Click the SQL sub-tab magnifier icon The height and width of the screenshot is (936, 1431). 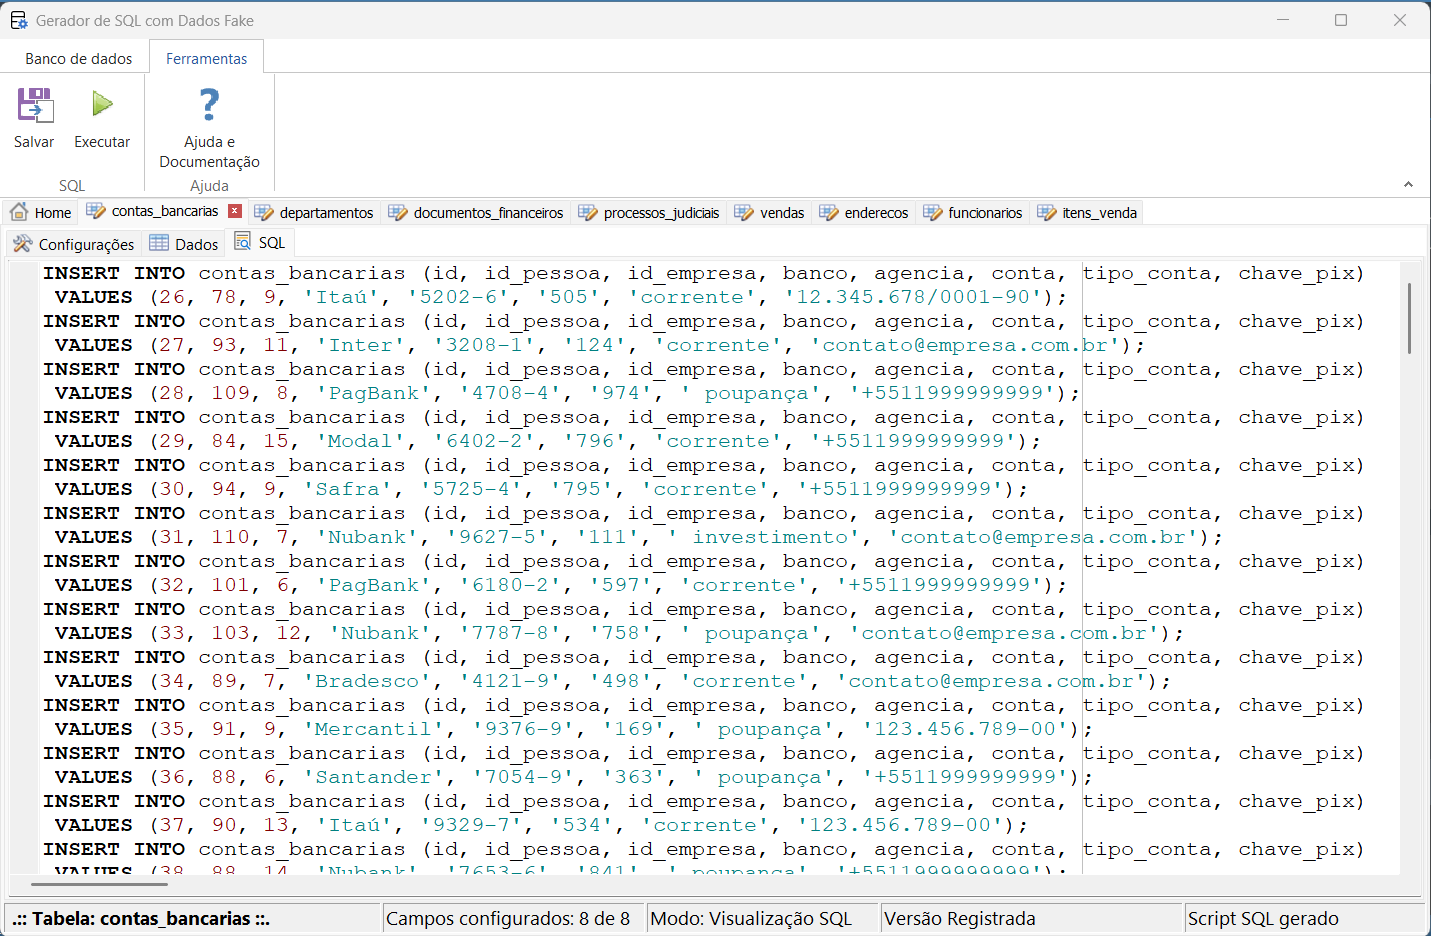(243, 242)
